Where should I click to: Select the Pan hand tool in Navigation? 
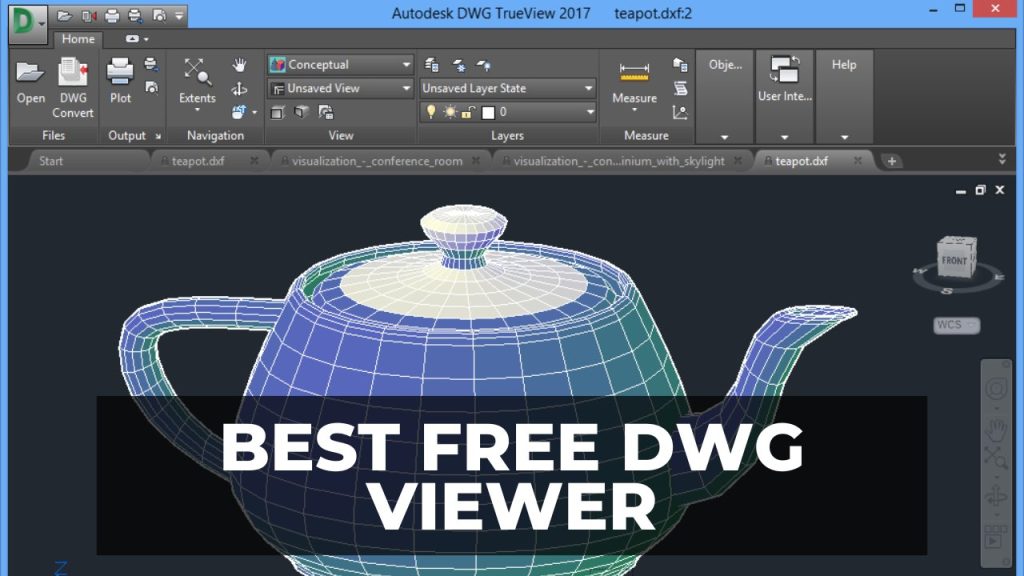(239, 65)
